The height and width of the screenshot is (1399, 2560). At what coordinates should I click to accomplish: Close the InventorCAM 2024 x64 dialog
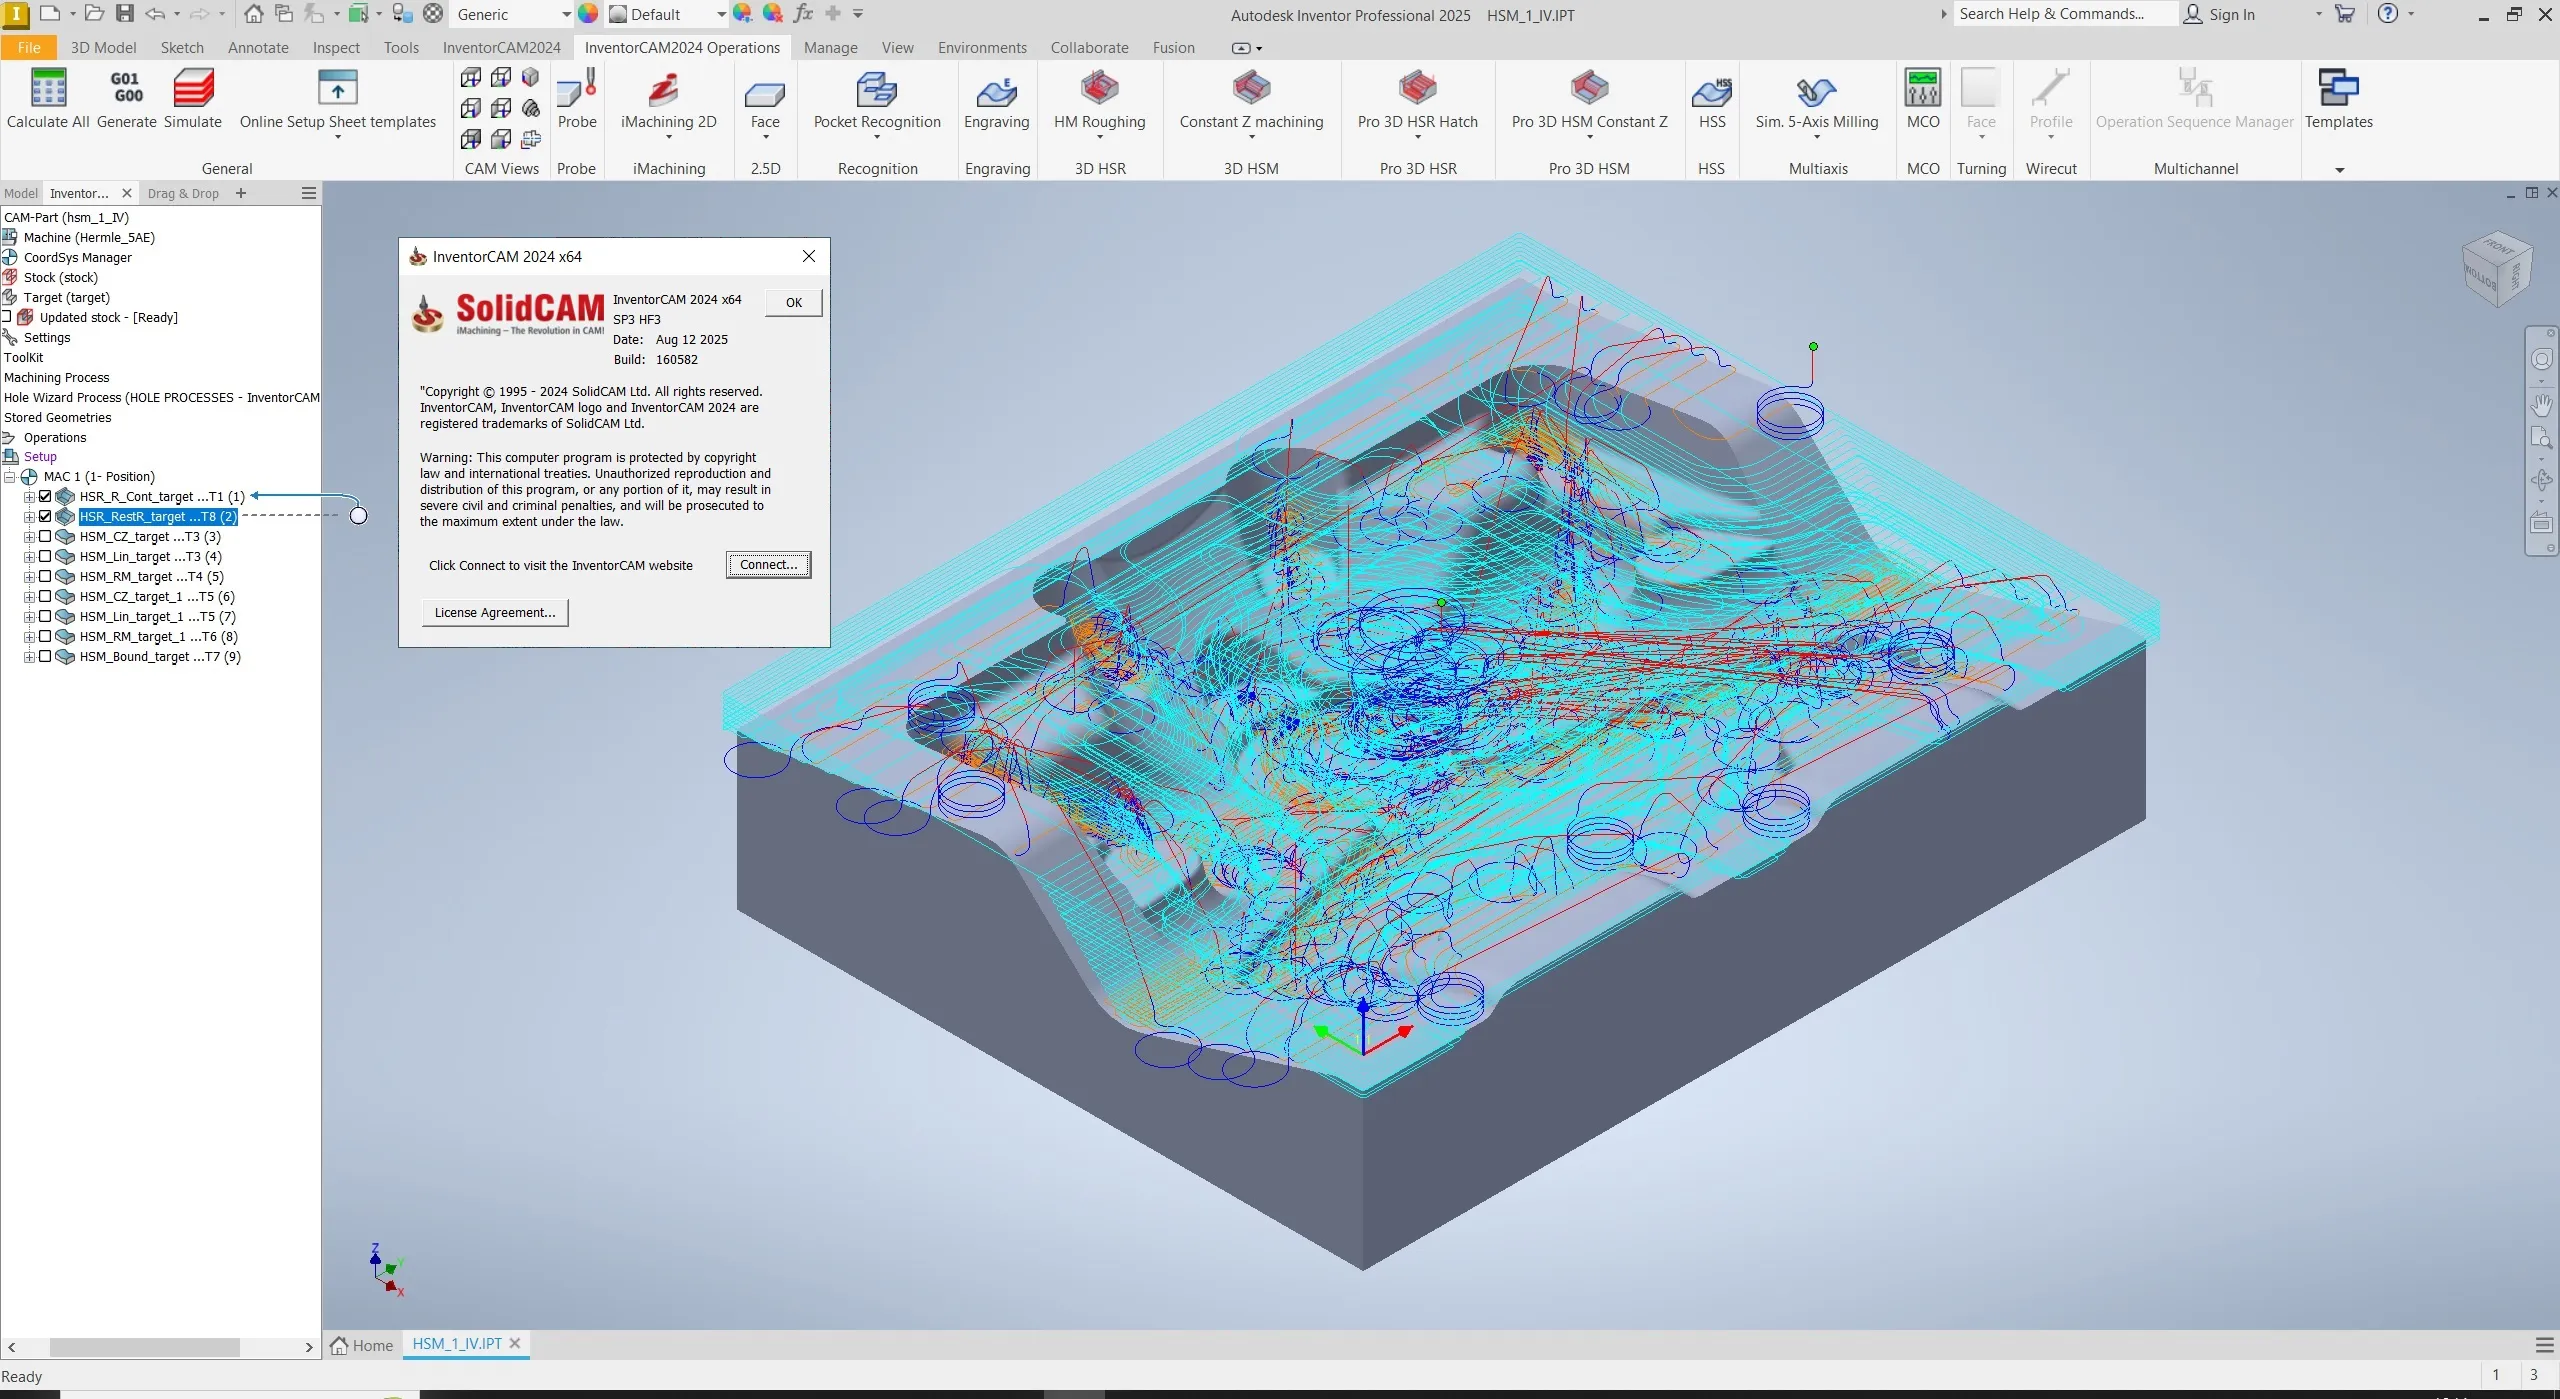click(809, 256)
